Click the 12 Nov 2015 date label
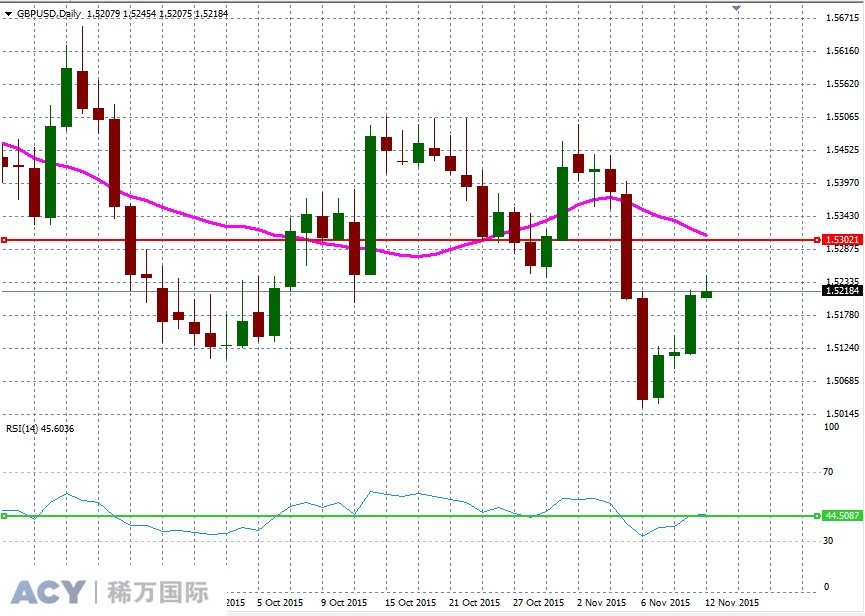The width and height of the screenshot is (865, 616). (732, 603)
